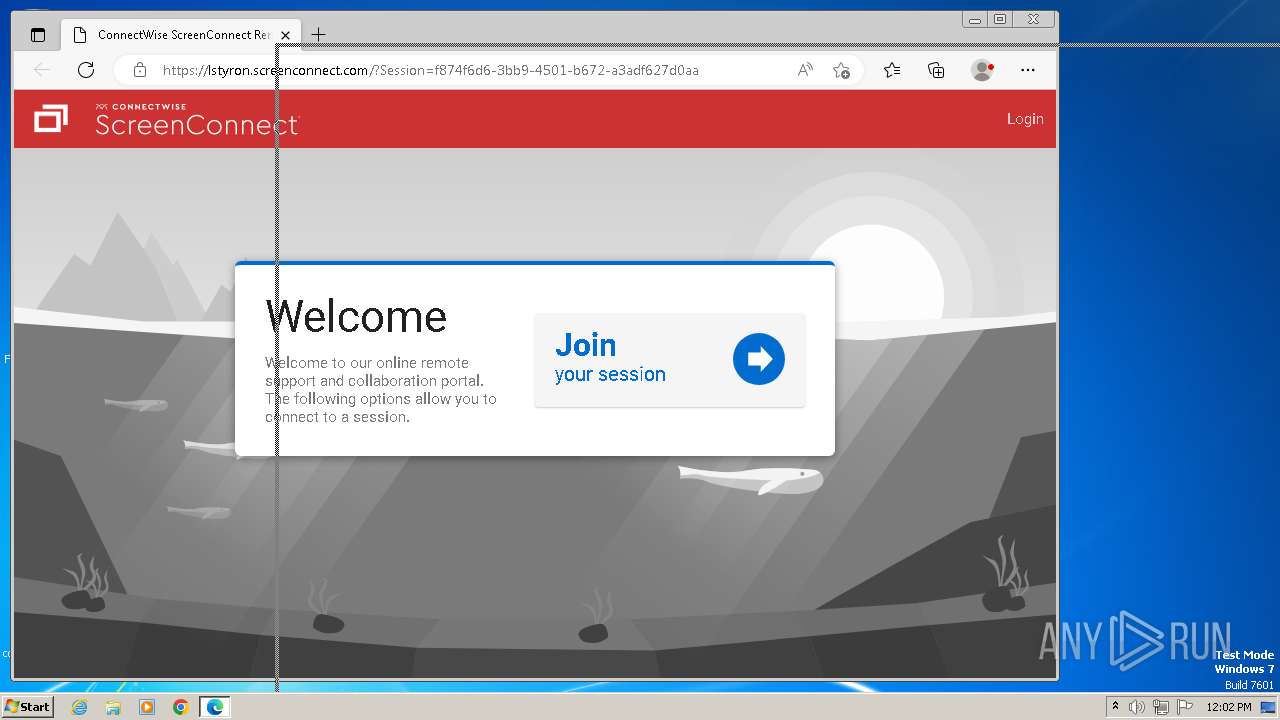View site information lock icon
1280x720 pixels.
click(x=140, y=70)
